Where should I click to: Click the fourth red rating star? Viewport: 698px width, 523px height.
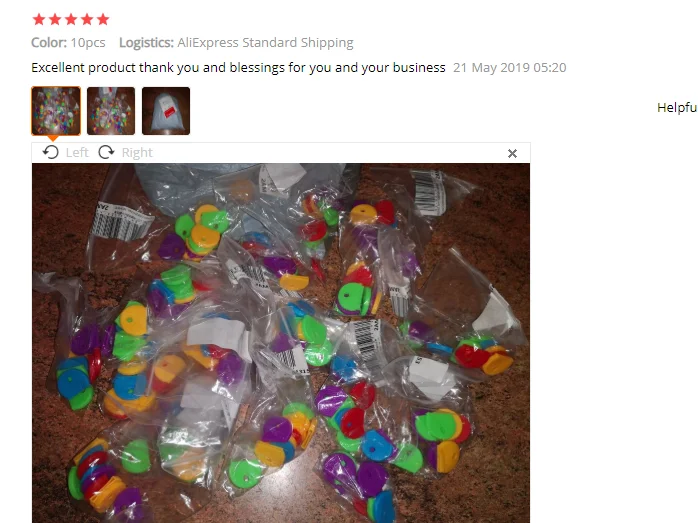(x=87, y=19)
